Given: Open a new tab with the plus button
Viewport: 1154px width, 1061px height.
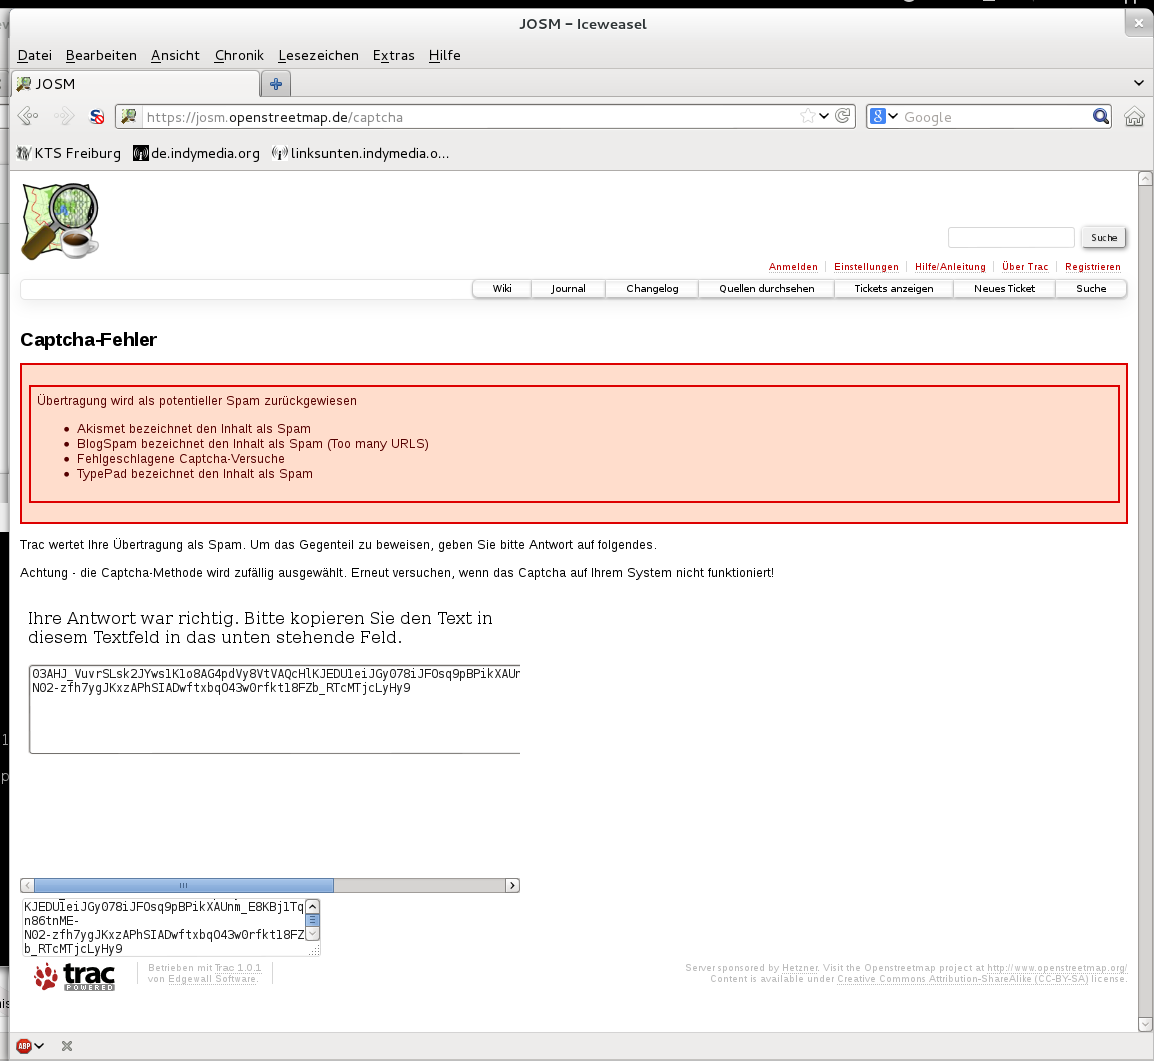Looking at the screenshot, I should coord(276,84).
